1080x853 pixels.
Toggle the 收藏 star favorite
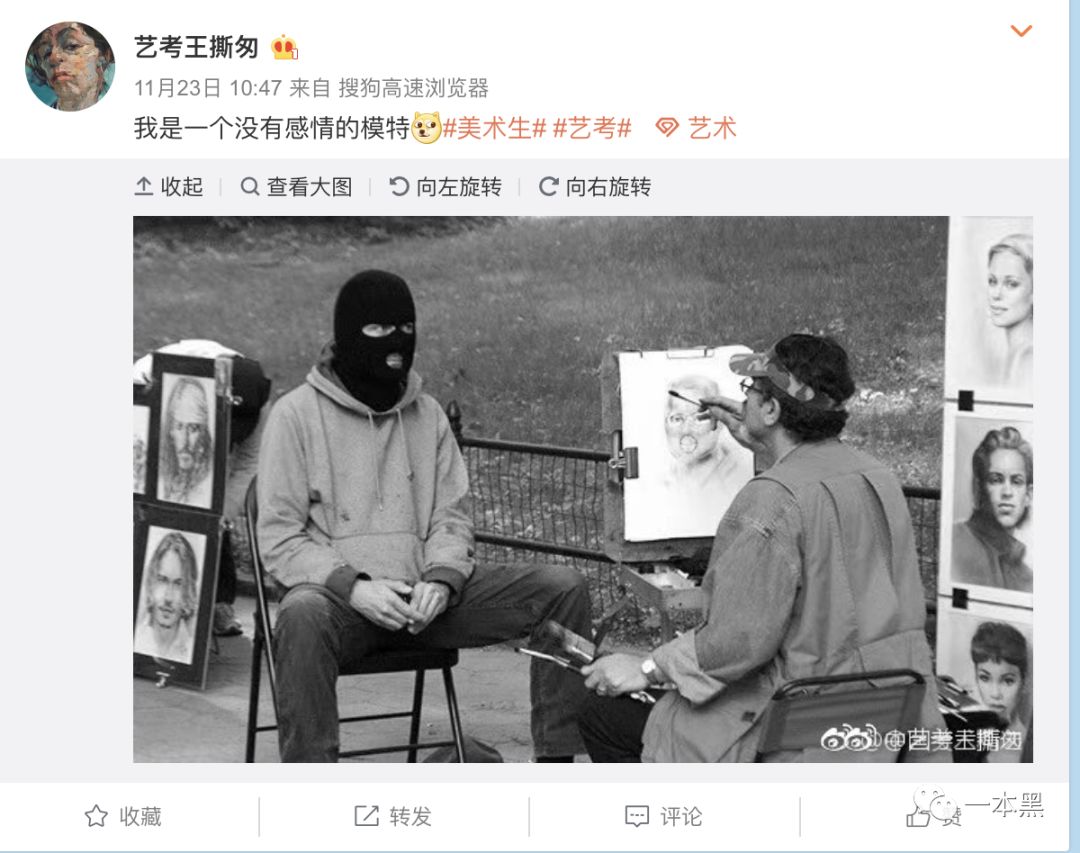point(123,816)
